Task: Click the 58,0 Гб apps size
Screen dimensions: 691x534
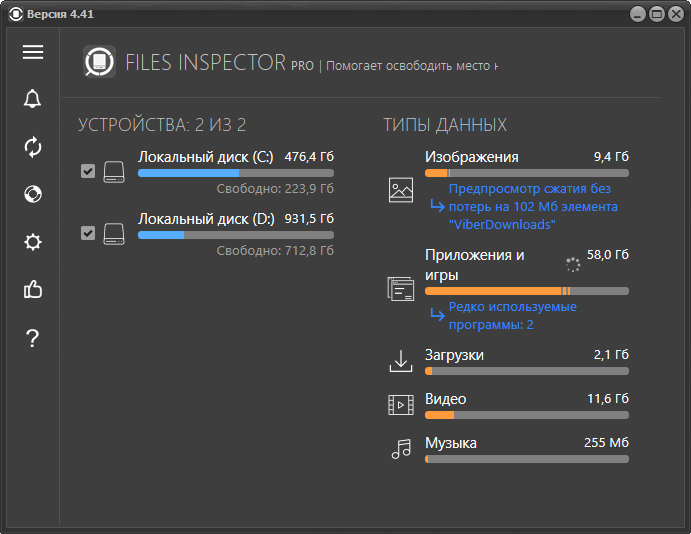Action: 608,255
